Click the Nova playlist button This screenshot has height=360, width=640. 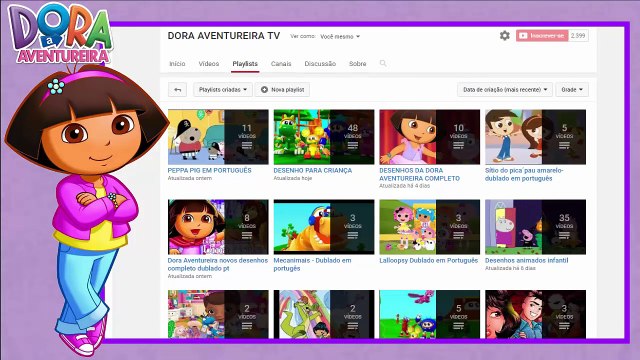(x=282, y=90)
